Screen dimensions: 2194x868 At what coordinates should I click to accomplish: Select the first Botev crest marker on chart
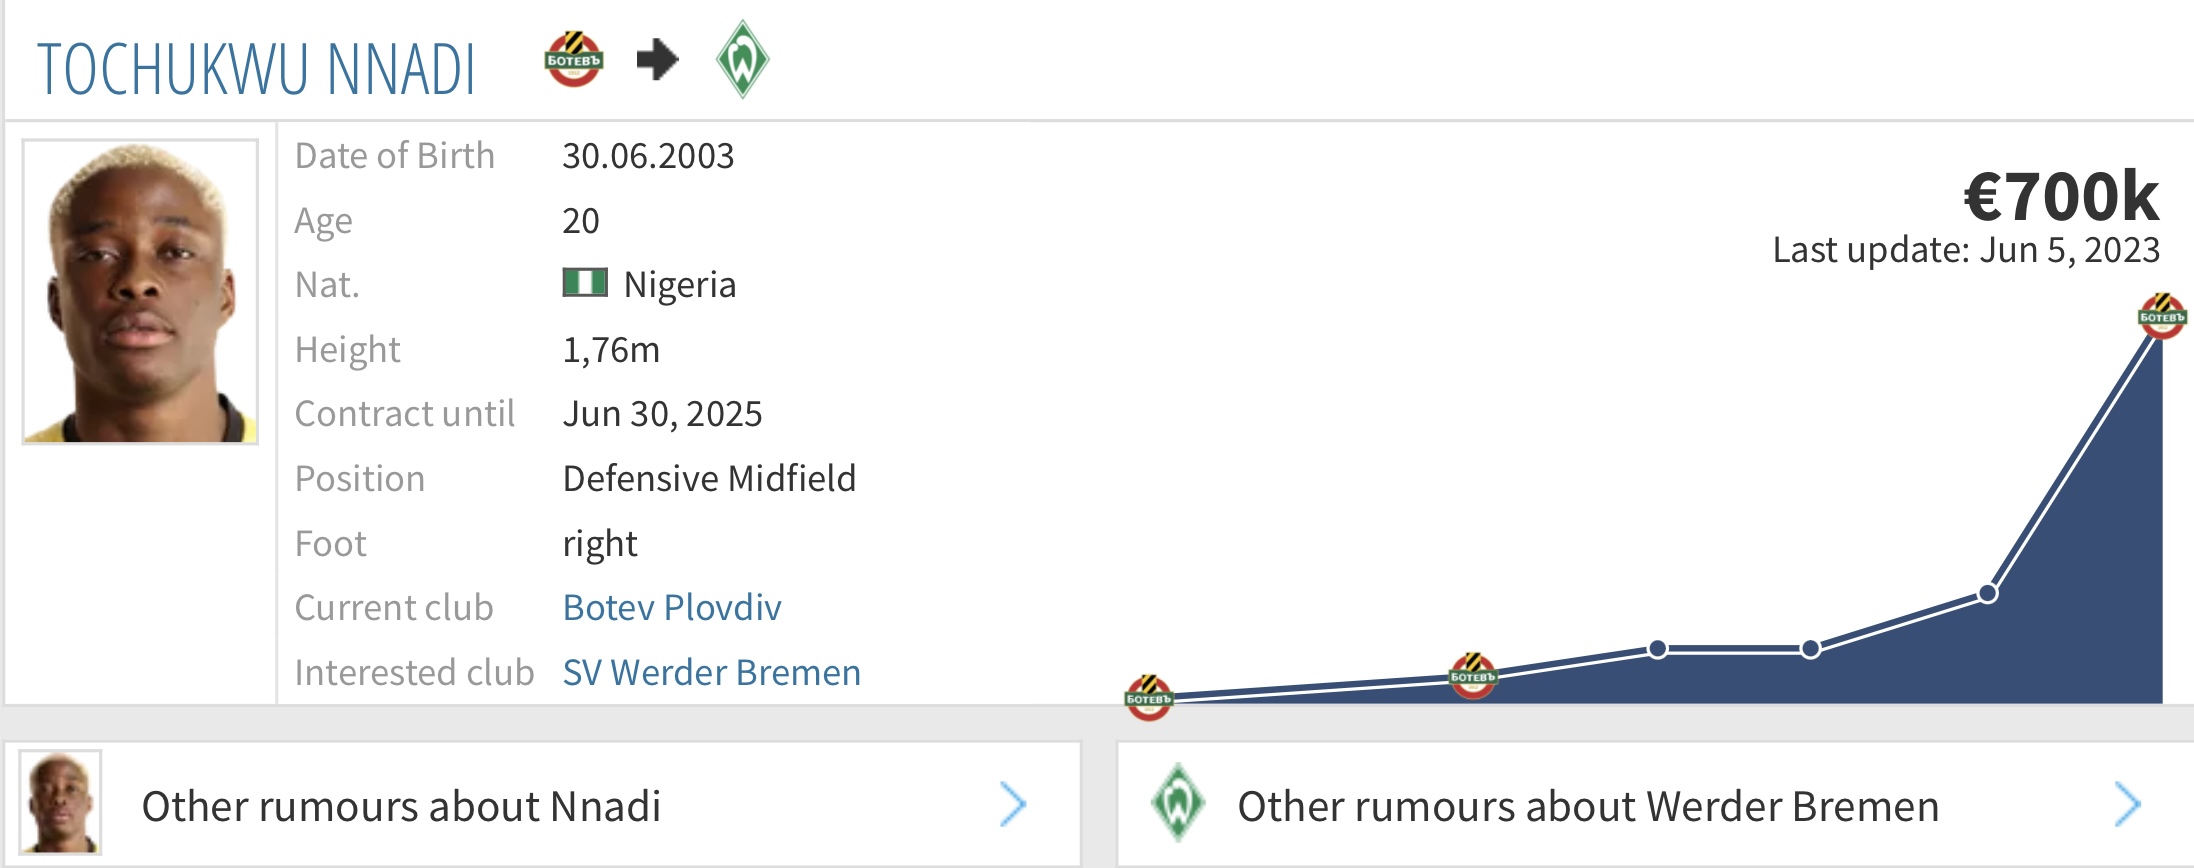[1148, 697]
